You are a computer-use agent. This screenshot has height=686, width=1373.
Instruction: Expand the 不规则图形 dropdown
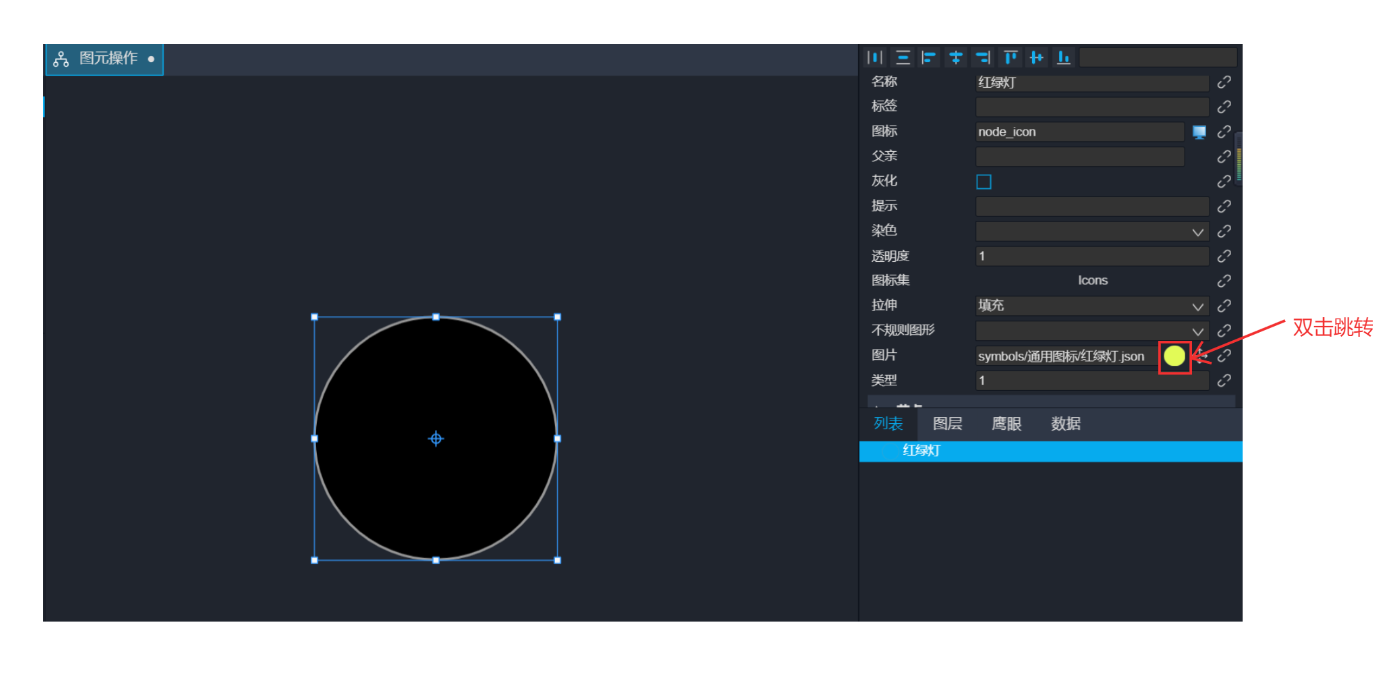point(1092,331)
